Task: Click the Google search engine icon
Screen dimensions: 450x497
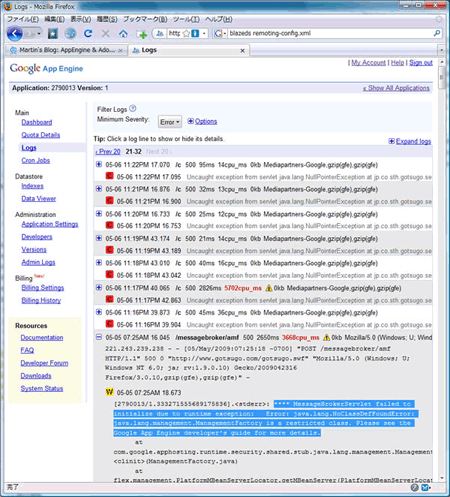Action: point(218,33)
